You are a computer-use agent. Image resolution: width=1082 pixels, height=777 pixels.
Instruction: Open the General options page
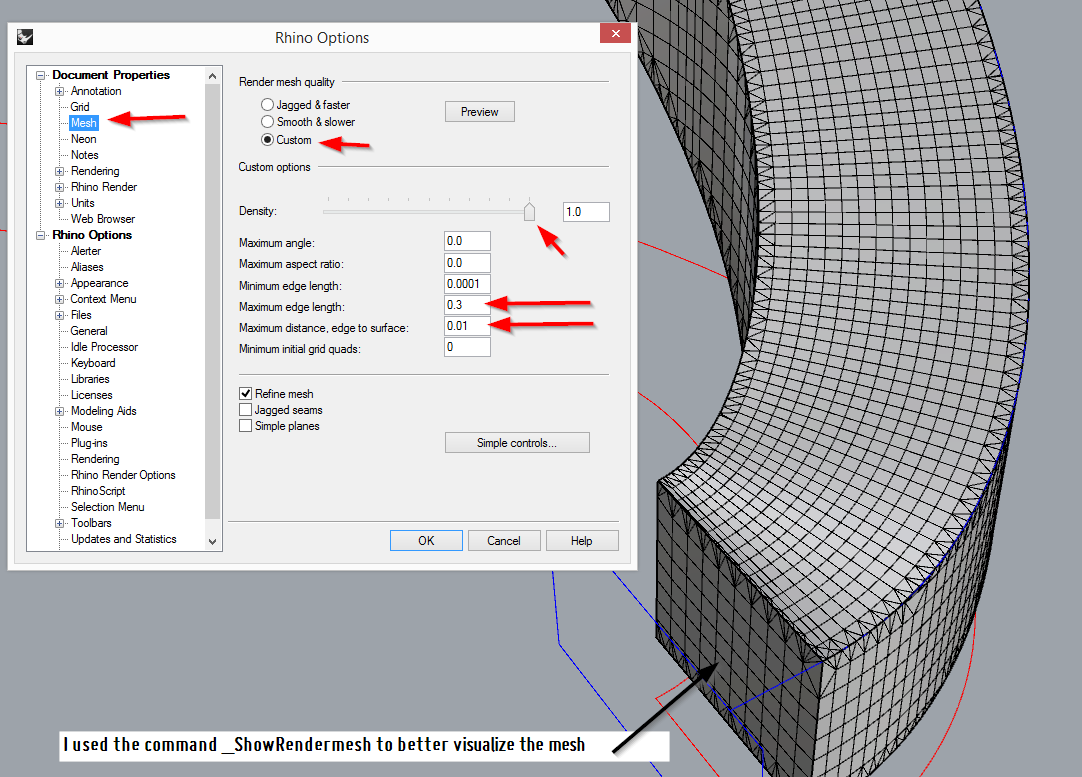click(89, 331)
